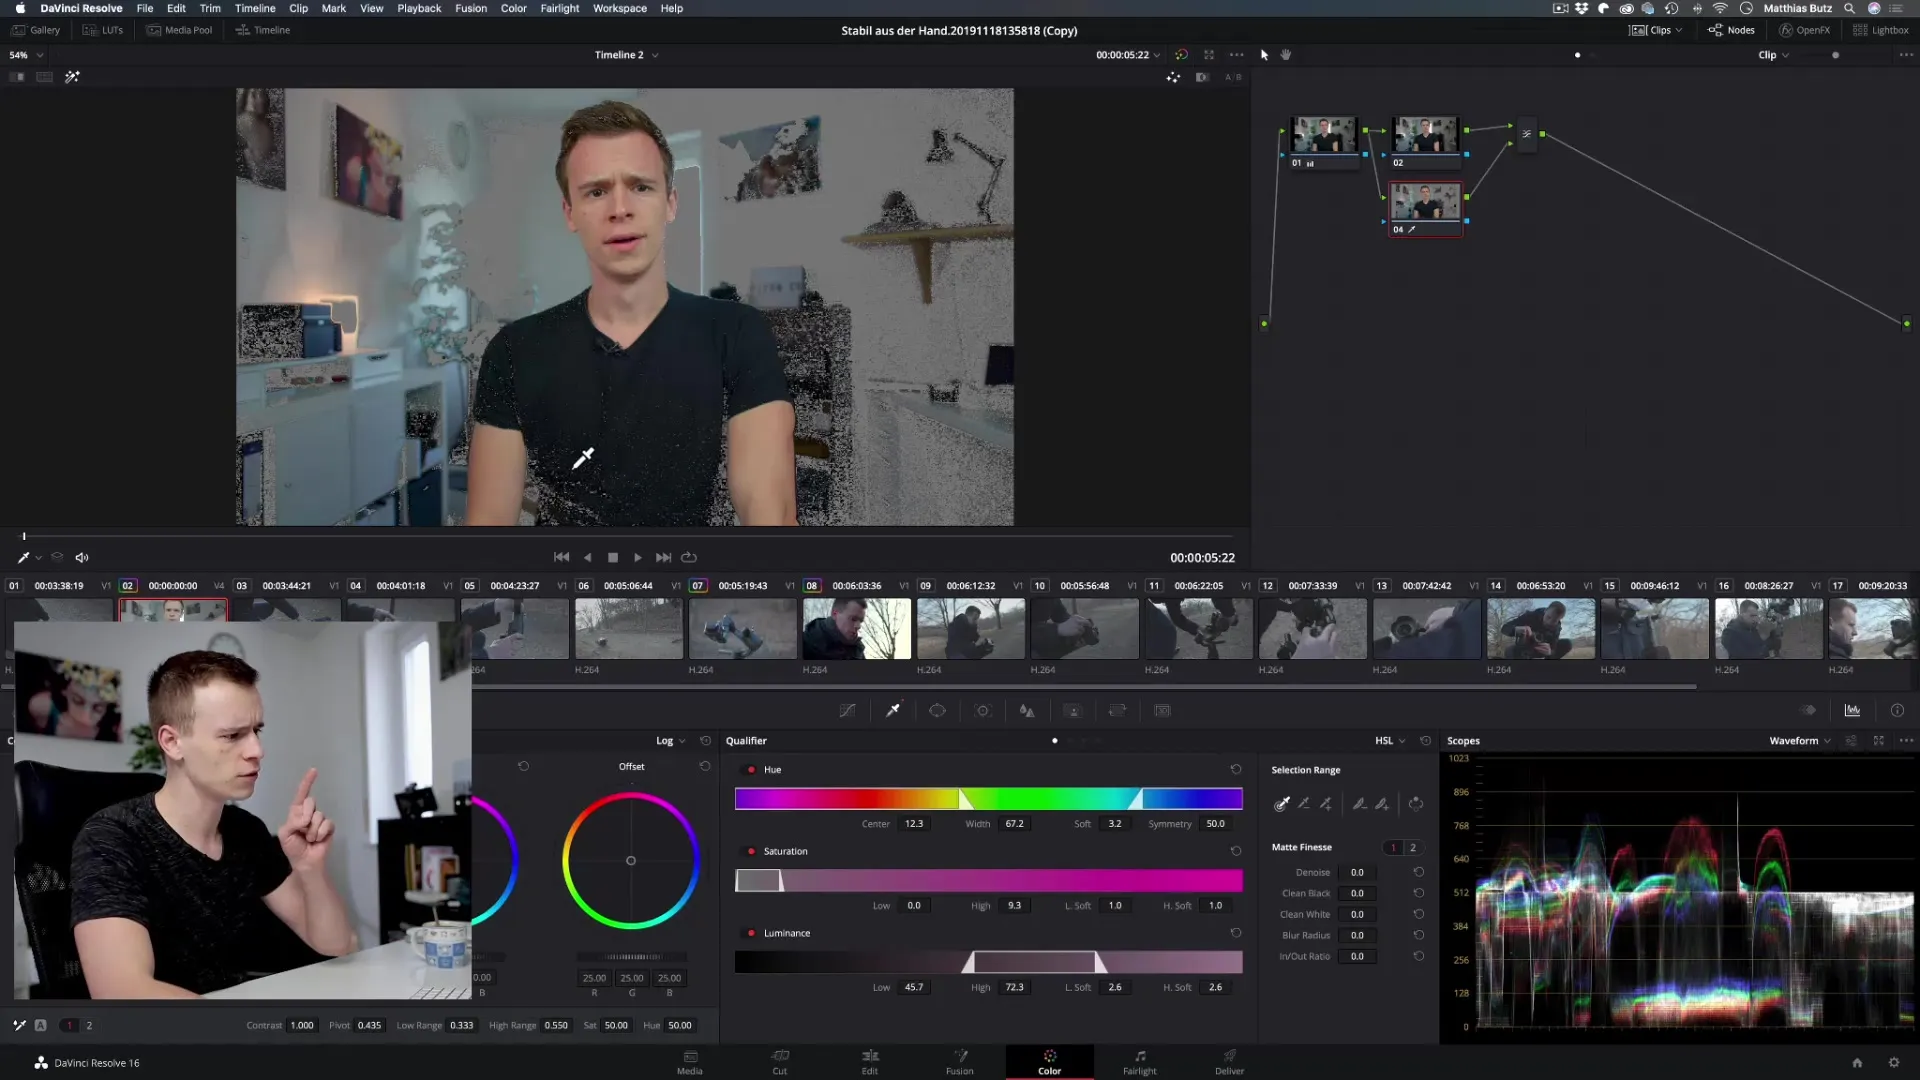Screen dimensions: 1920x1080
Task: Open the Key palette
Action: pyautogui.click(x=1073, y=710)
